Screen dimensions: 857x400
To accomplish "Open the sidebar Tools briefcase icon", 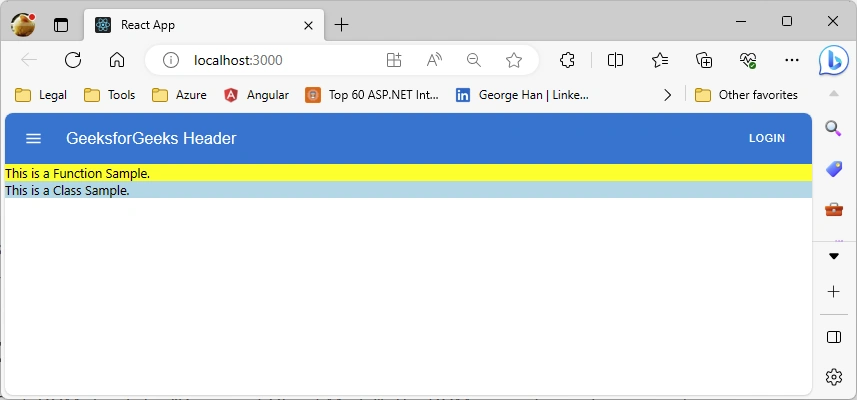I will pos(833,209).
